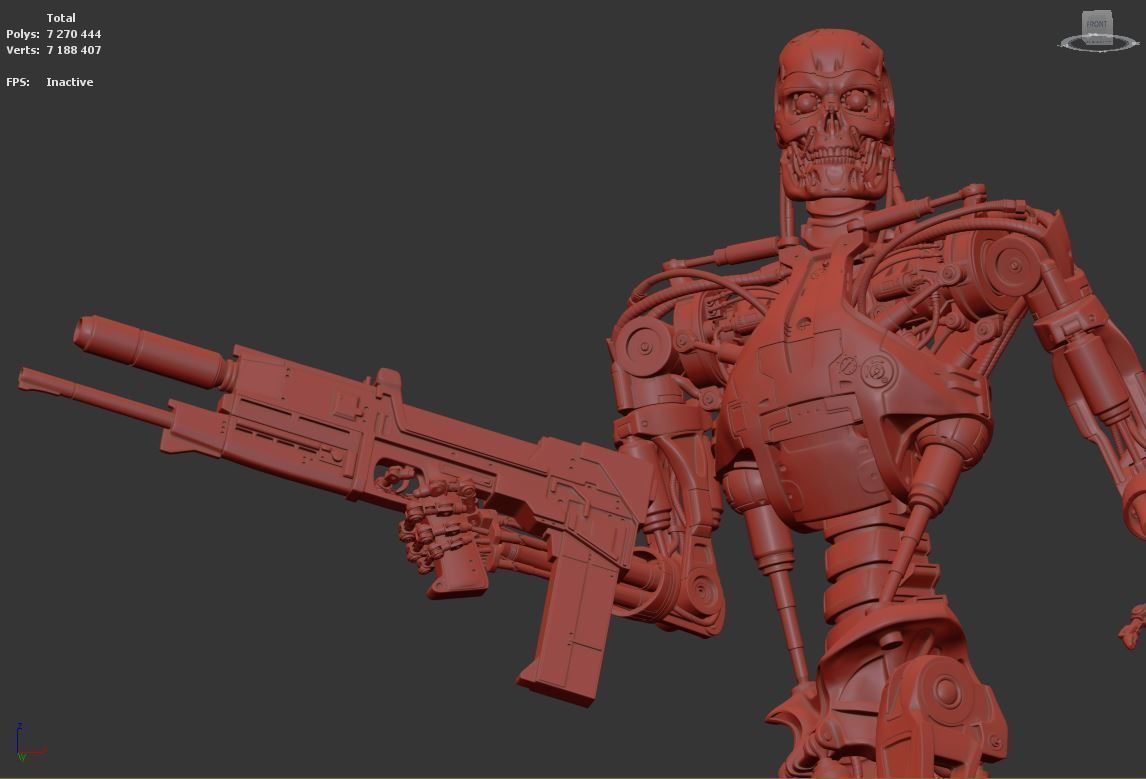
Task: Select the Polys count value 7 270 444
Action: pyautogui.click(x=74, y=34)
